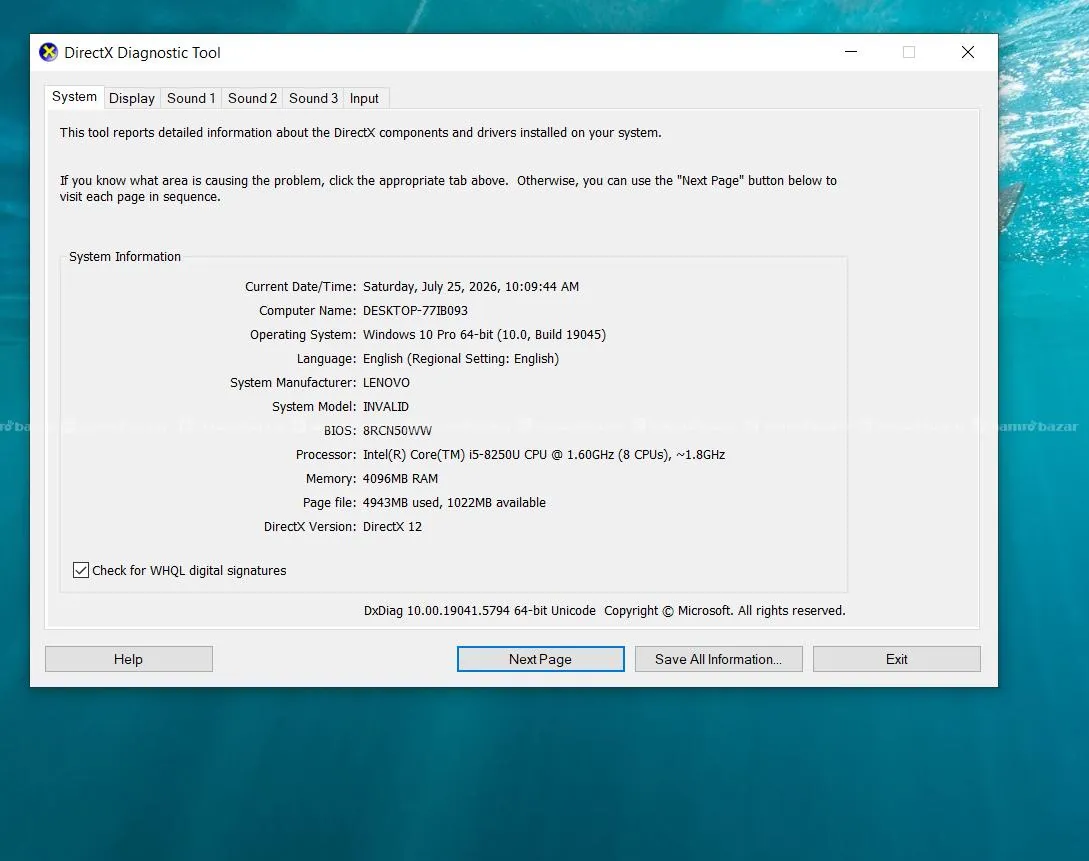Click the DirectX 12 version value
This screenshot has height=861, width=1089.
(392, 526)
